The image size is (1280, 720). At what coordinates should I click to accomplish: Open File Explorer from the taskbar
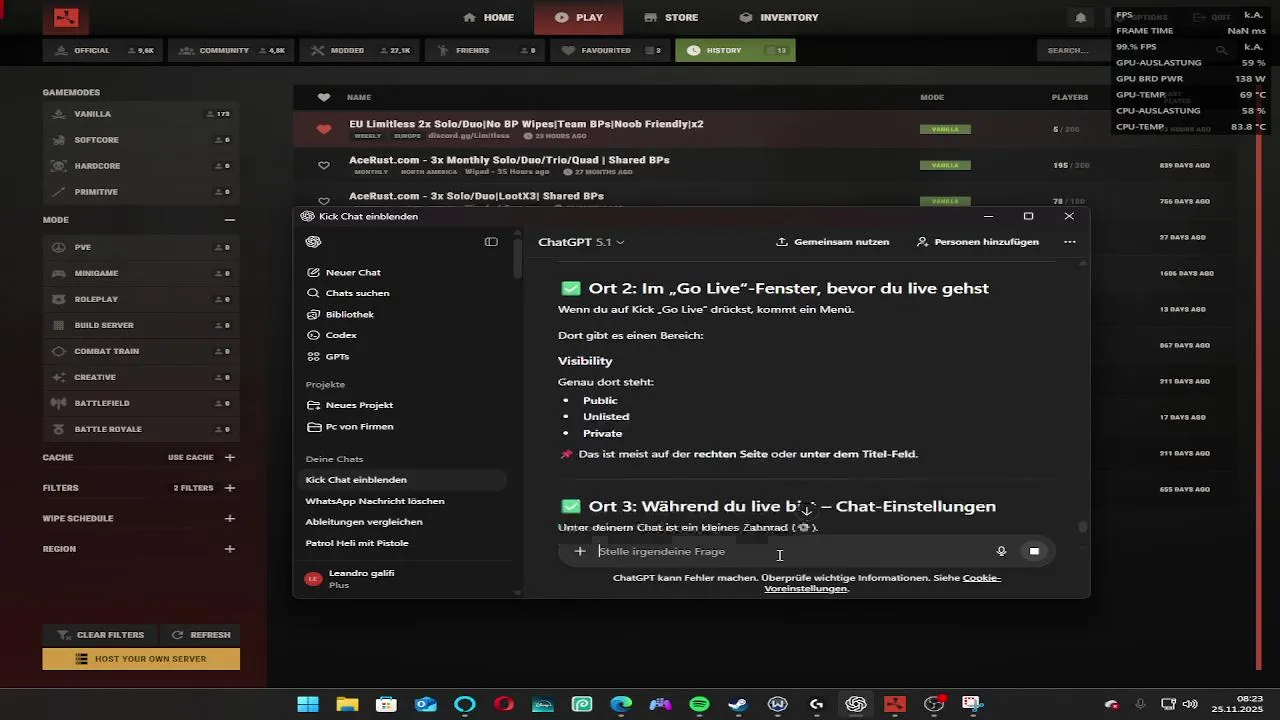[347, 704]
